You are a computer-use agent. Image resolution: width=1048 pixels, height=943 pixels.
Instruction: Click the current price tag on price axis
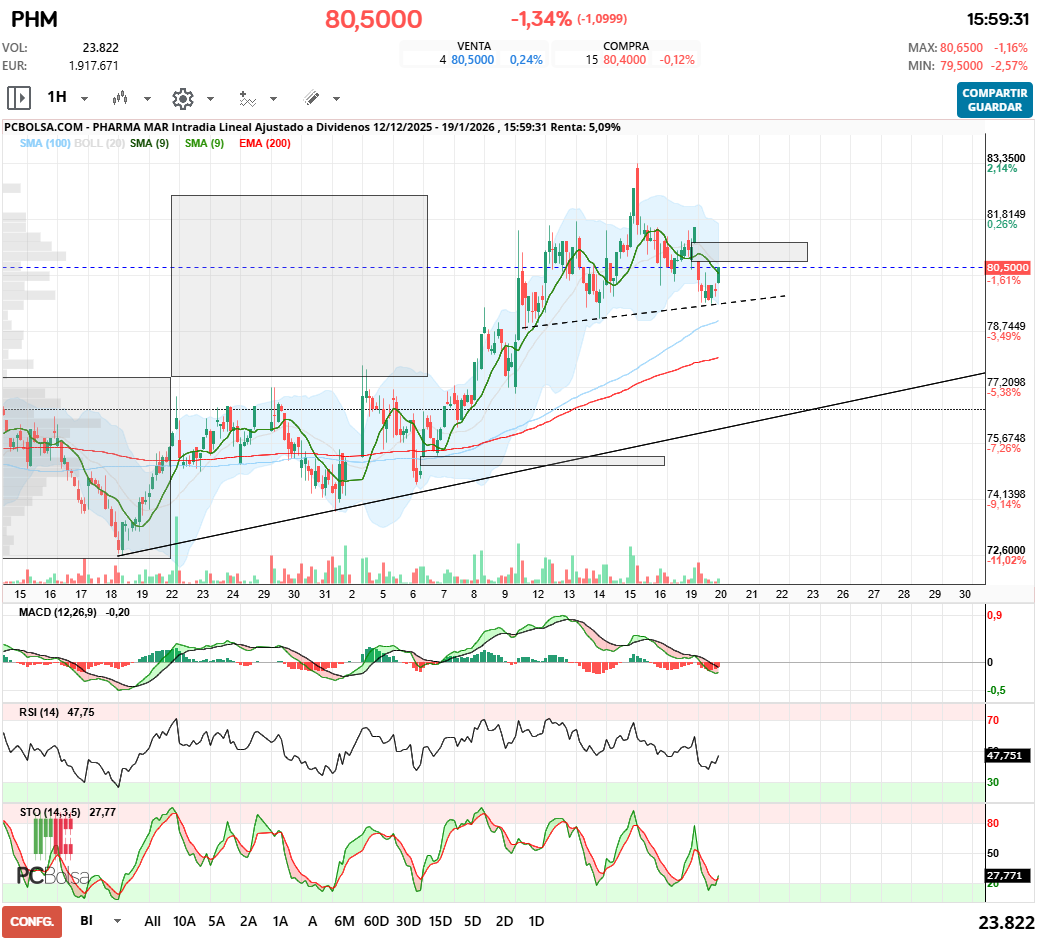point(1008,267)
